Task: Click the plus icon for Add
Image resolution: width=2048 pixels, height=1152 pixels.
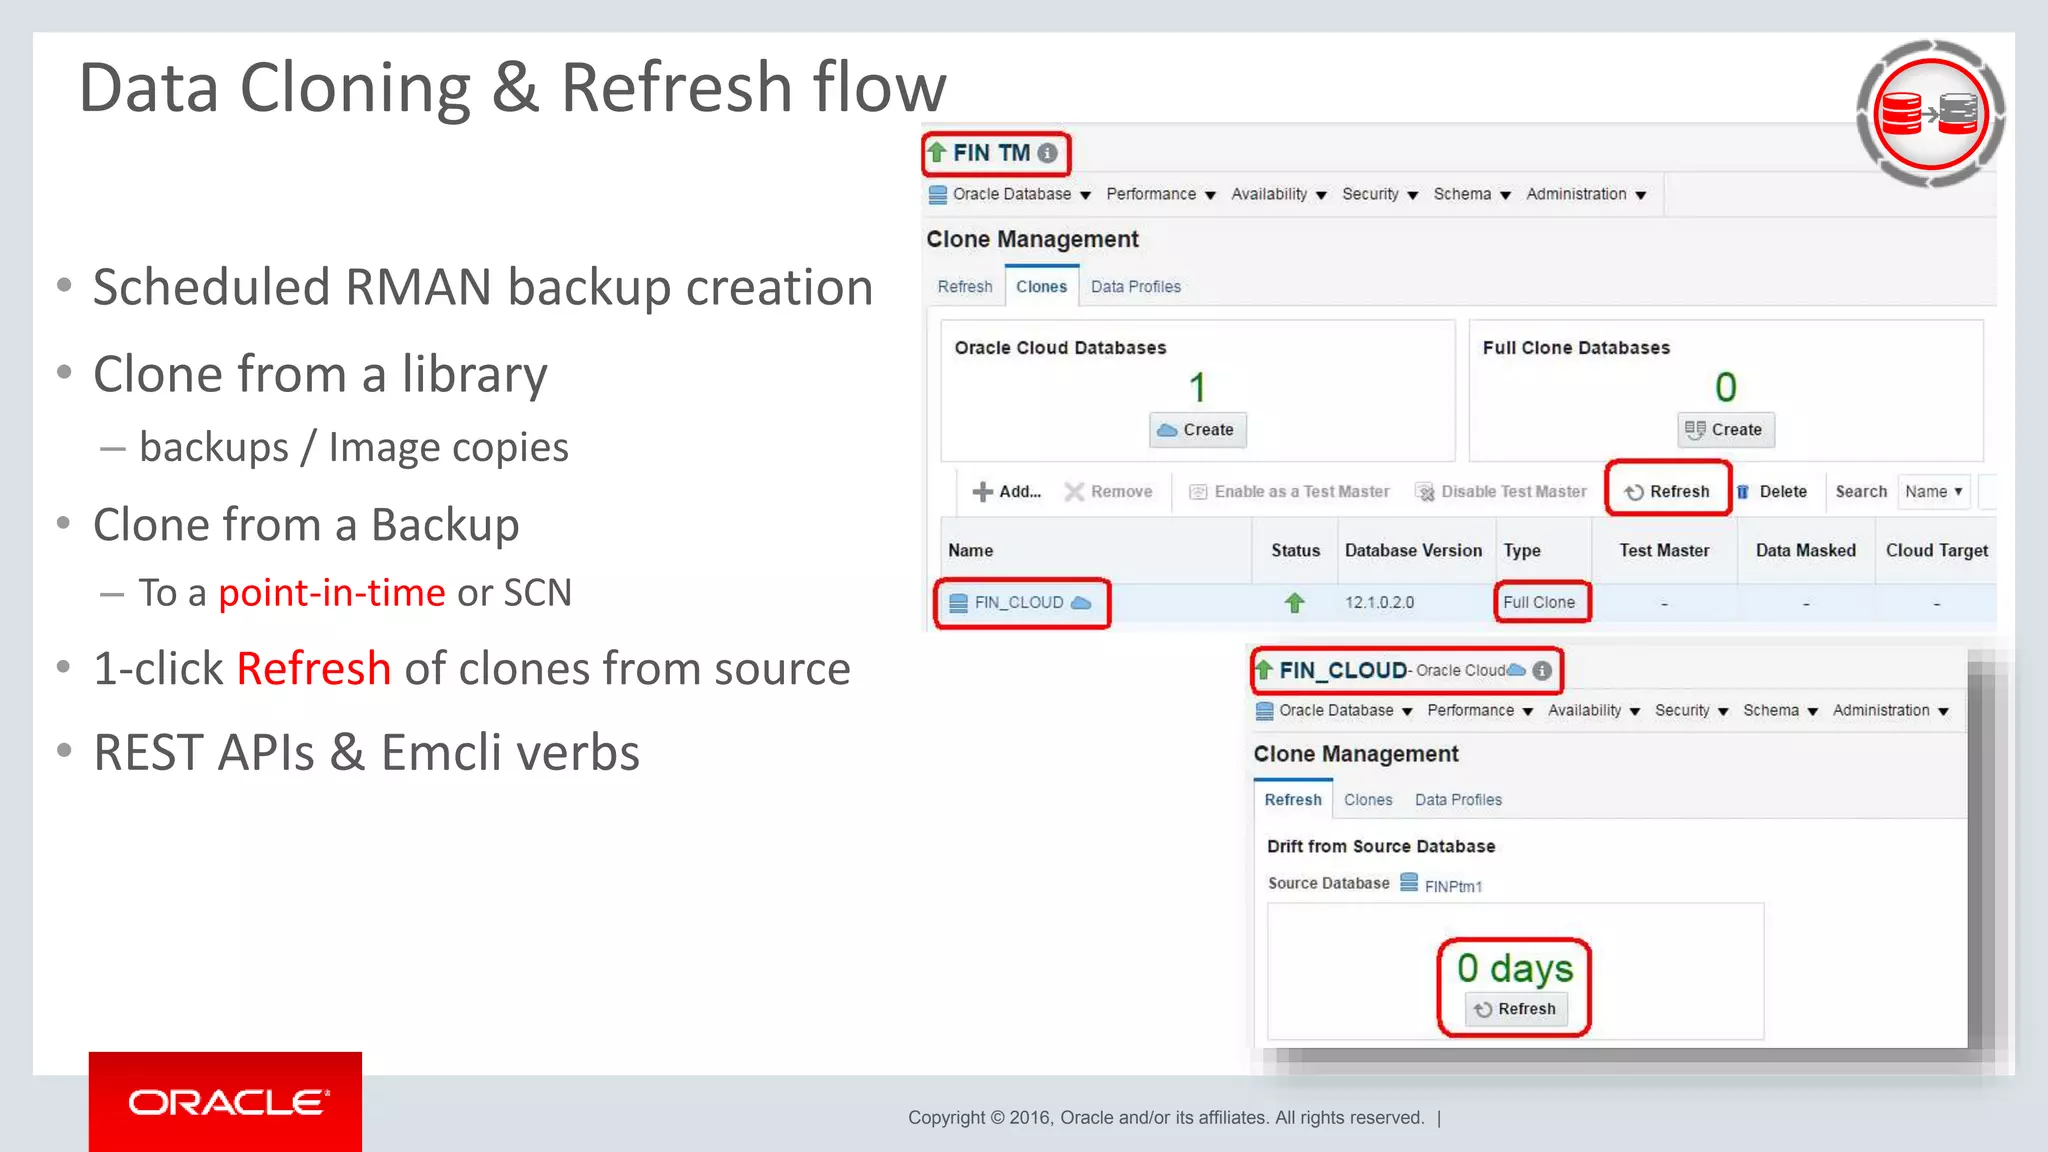Action: click(983, 492)
